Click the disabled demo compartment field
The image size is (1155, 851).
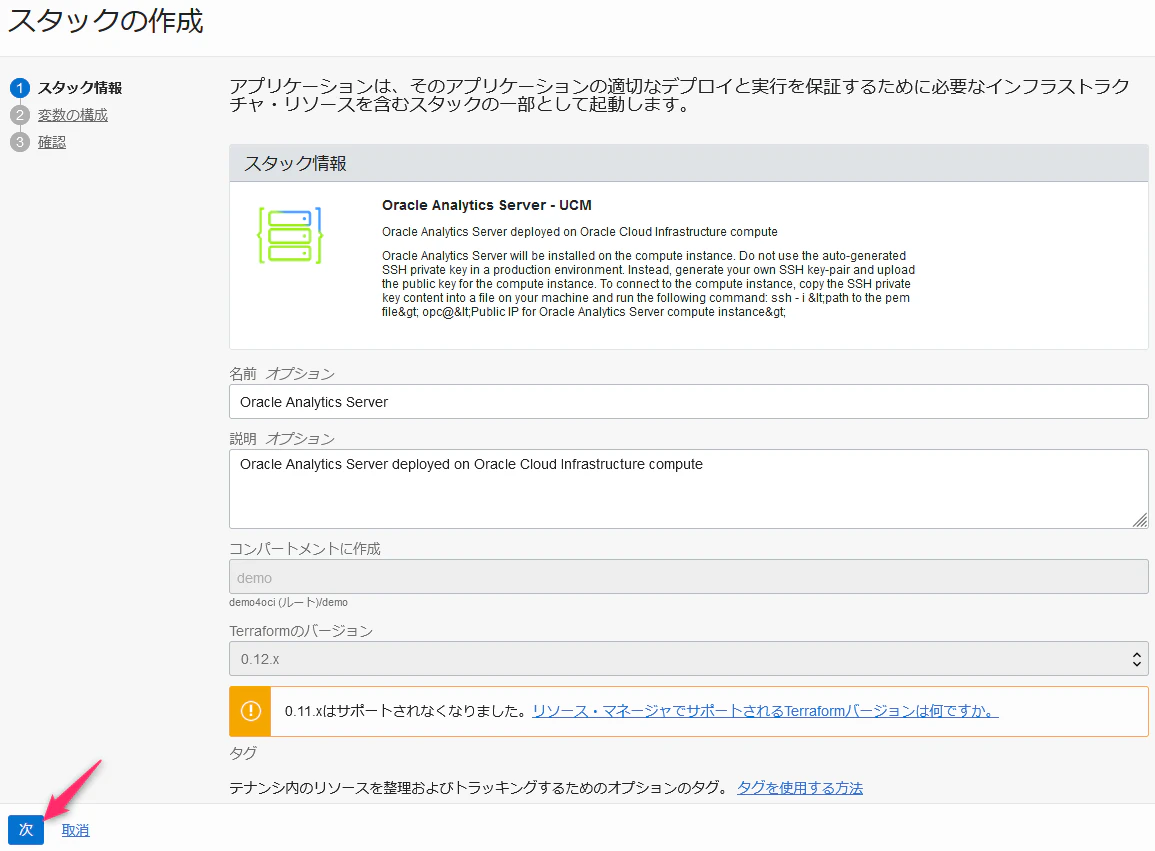(x=689, y=577)
